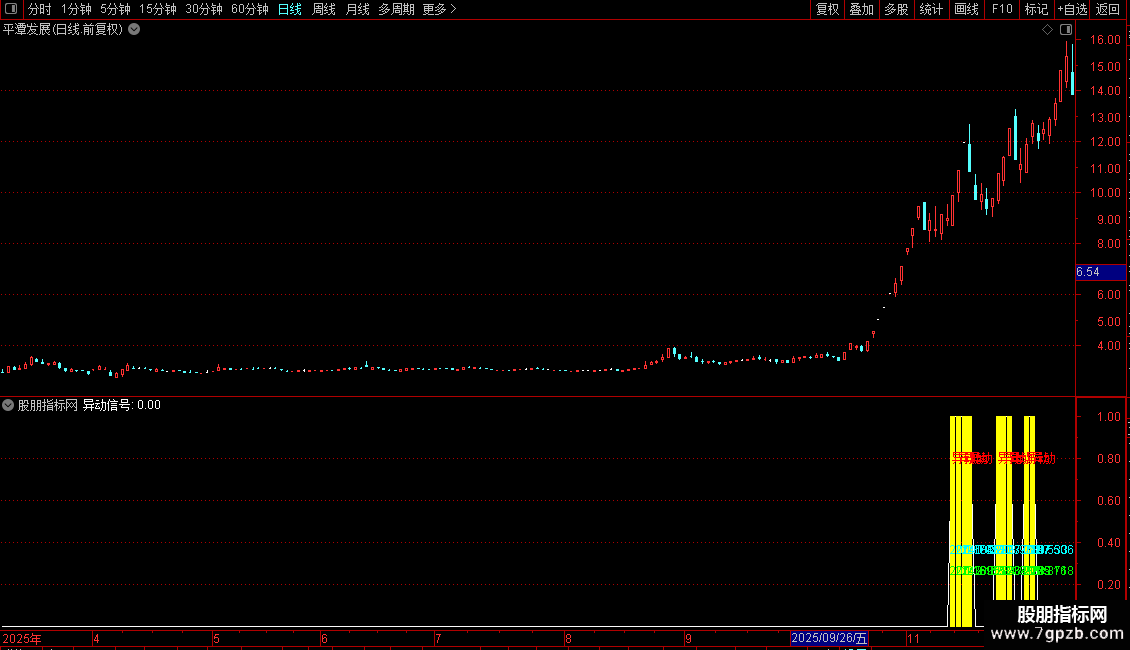This screenshot has height=650, width=1130.
Task: Add stock via +自选 button
Action: [1072, 9]
